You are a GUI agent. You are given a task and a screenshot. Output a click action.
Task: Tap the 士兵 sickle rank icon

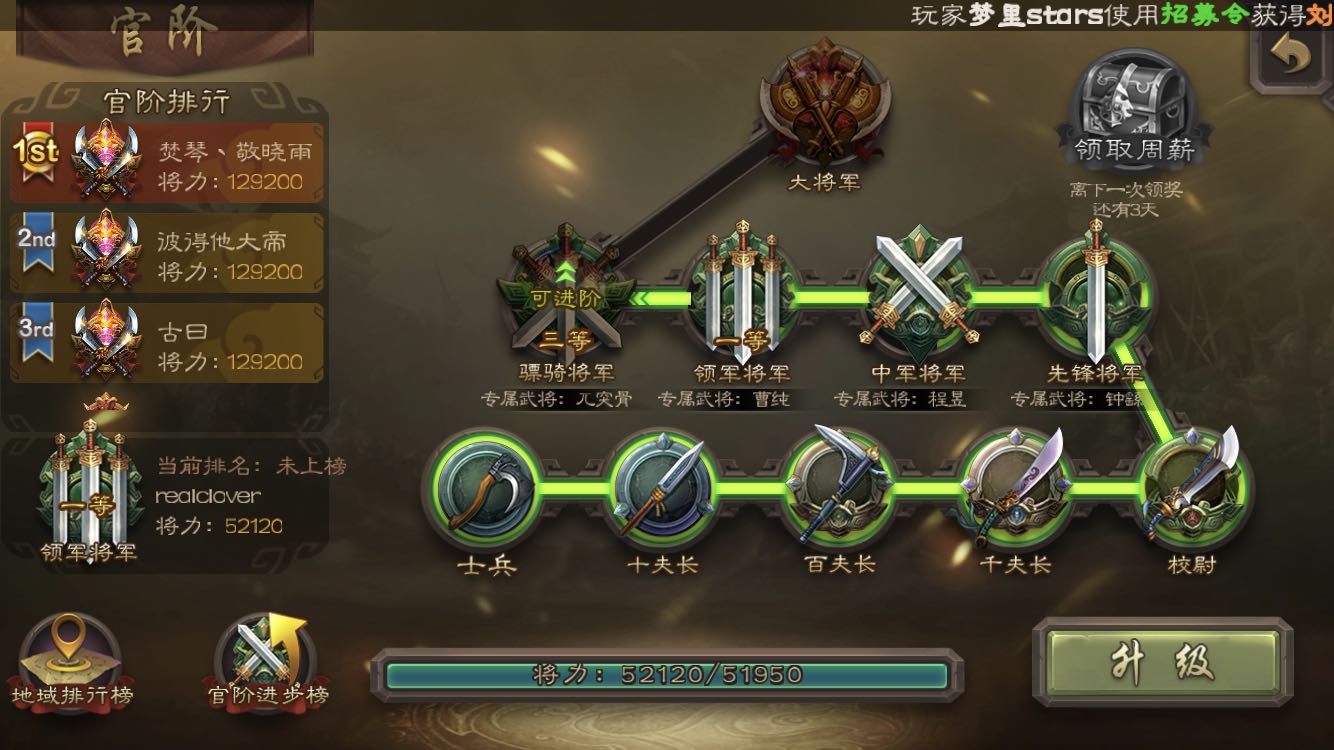484,490
